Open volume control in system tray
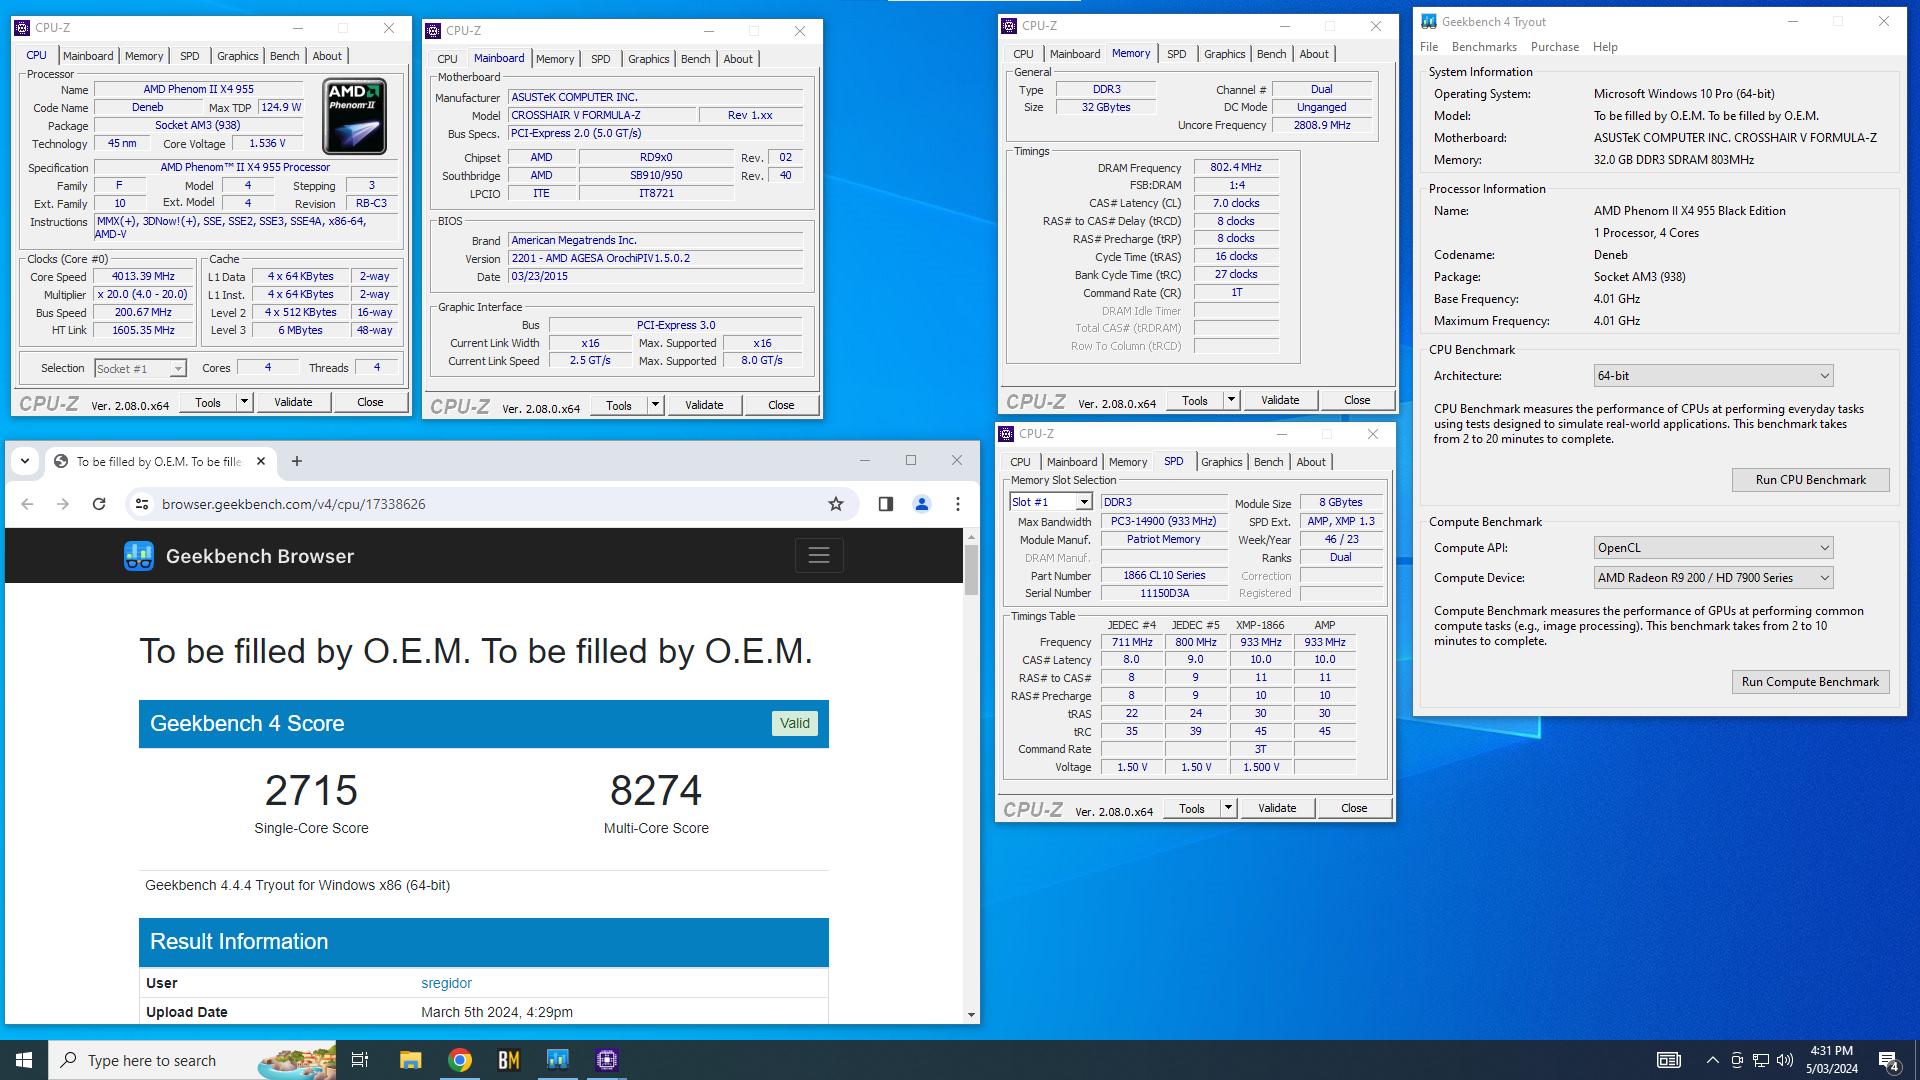 (1785, 1060)
